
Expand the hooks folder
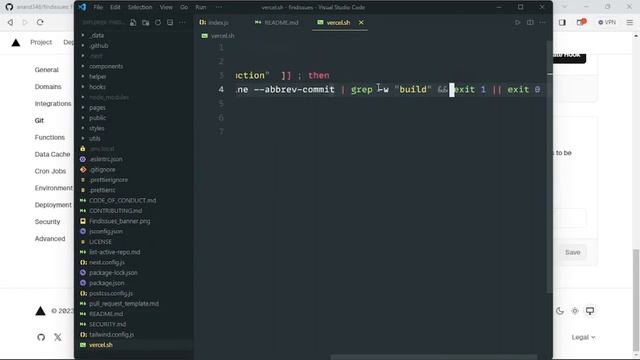point(97,87)
